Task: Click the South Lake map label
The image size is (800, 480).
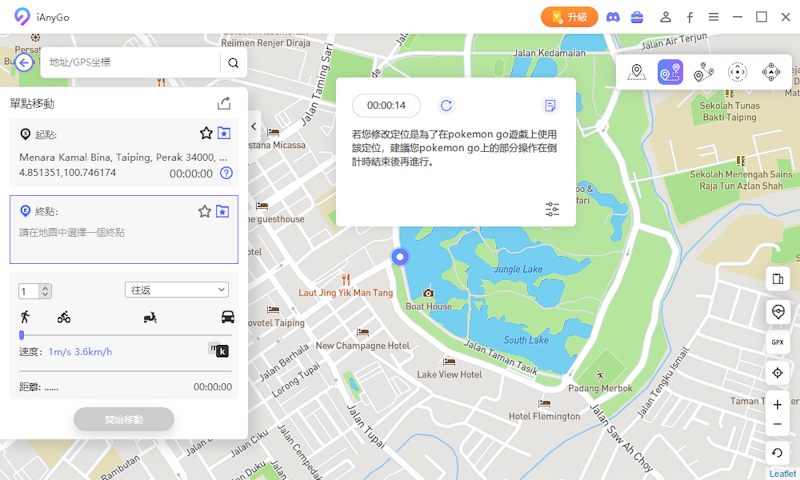Action: (526, 340)
